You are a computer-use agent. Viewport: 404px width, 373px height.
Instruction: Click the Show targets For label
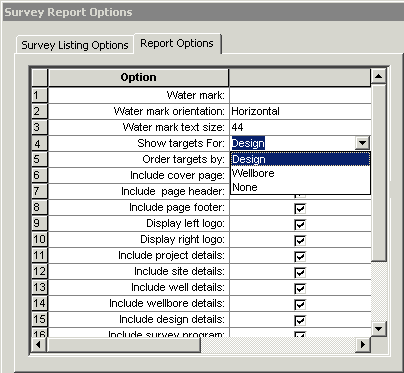[x=181, y=143]
